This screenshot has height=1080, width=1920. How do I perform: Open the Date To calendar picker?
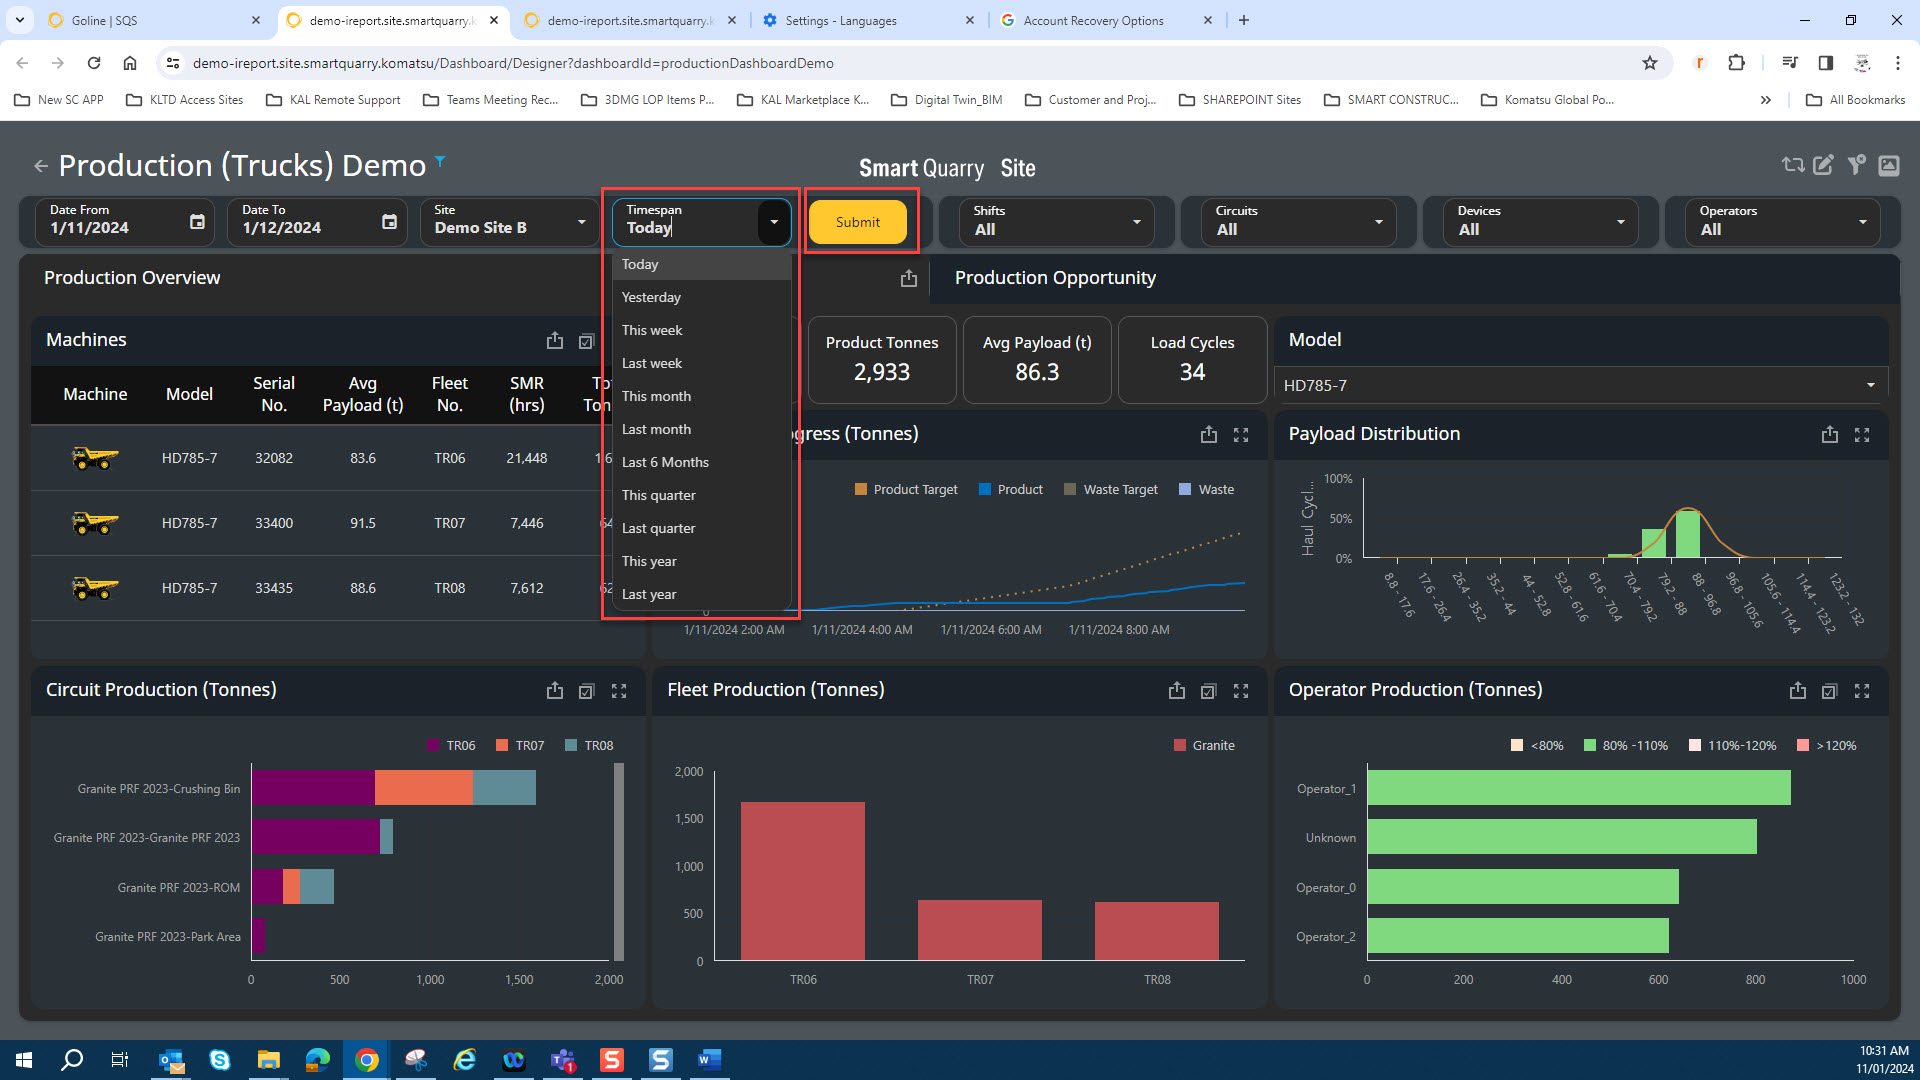pyautogui.click(x=389, y=222)
